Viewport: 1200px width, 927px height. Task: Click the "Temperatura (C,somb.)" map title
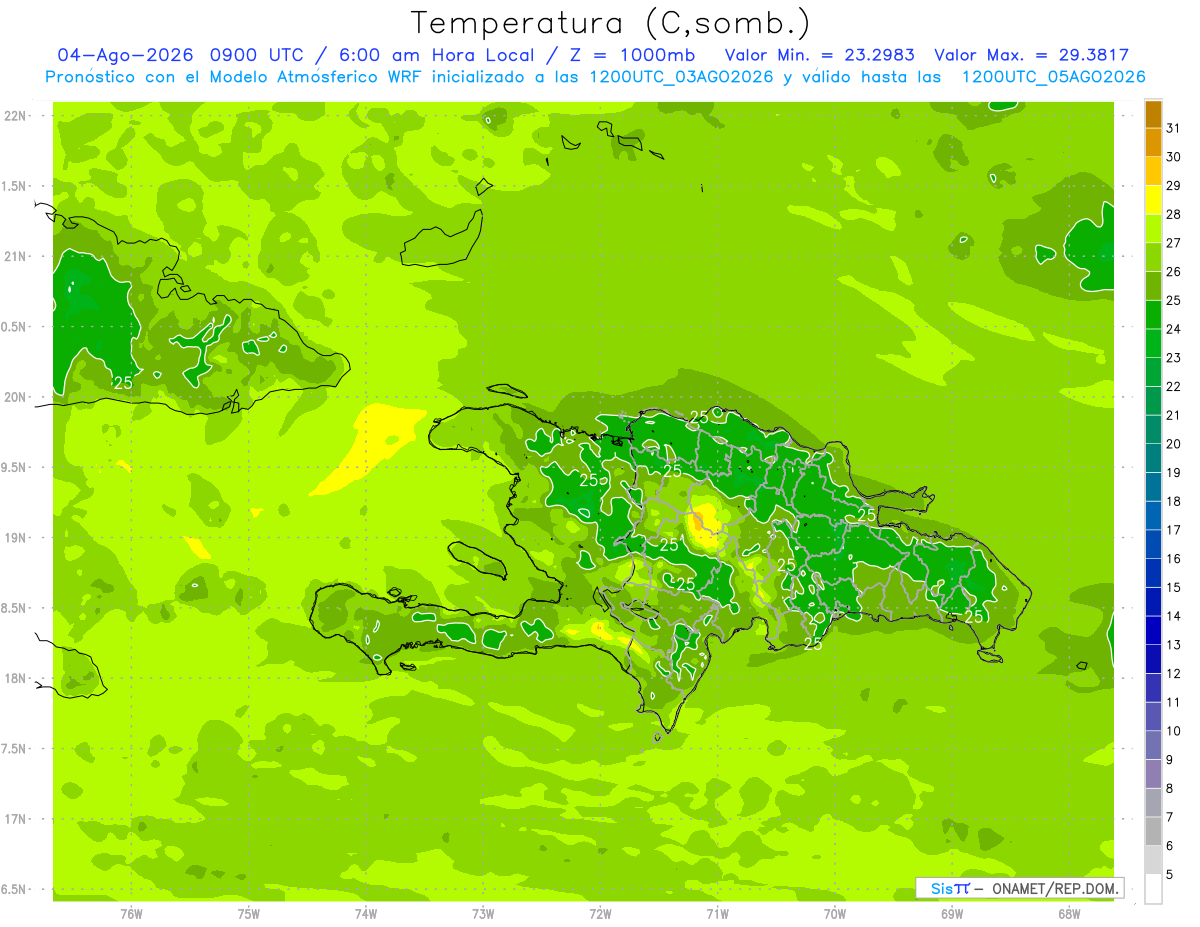(611, 23)
